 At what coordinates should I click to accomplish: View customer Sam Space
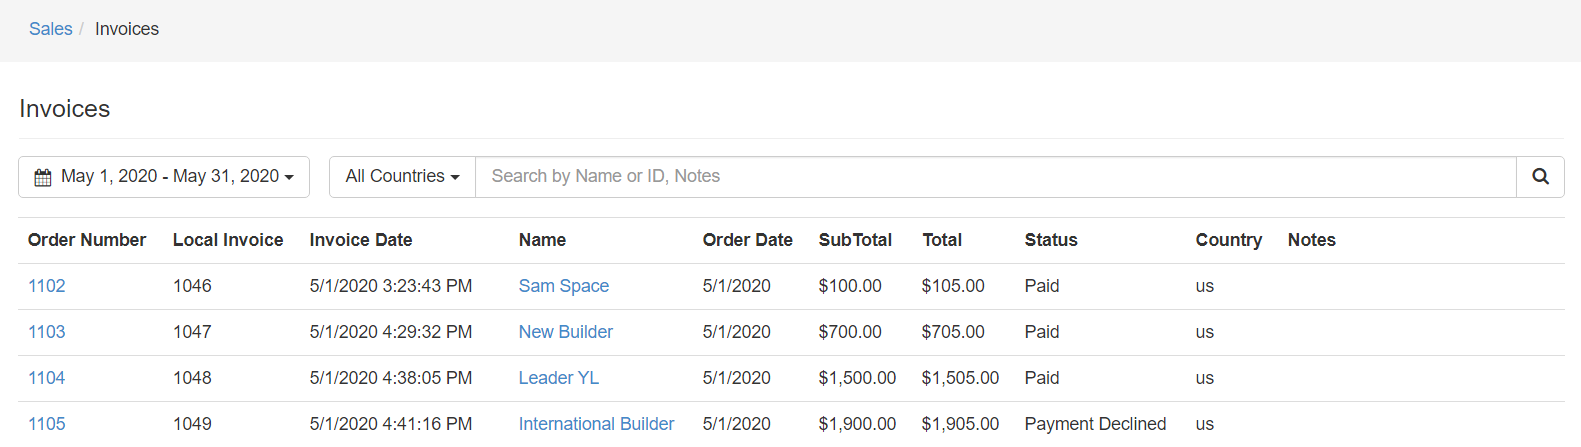click(x=563, y=286)
